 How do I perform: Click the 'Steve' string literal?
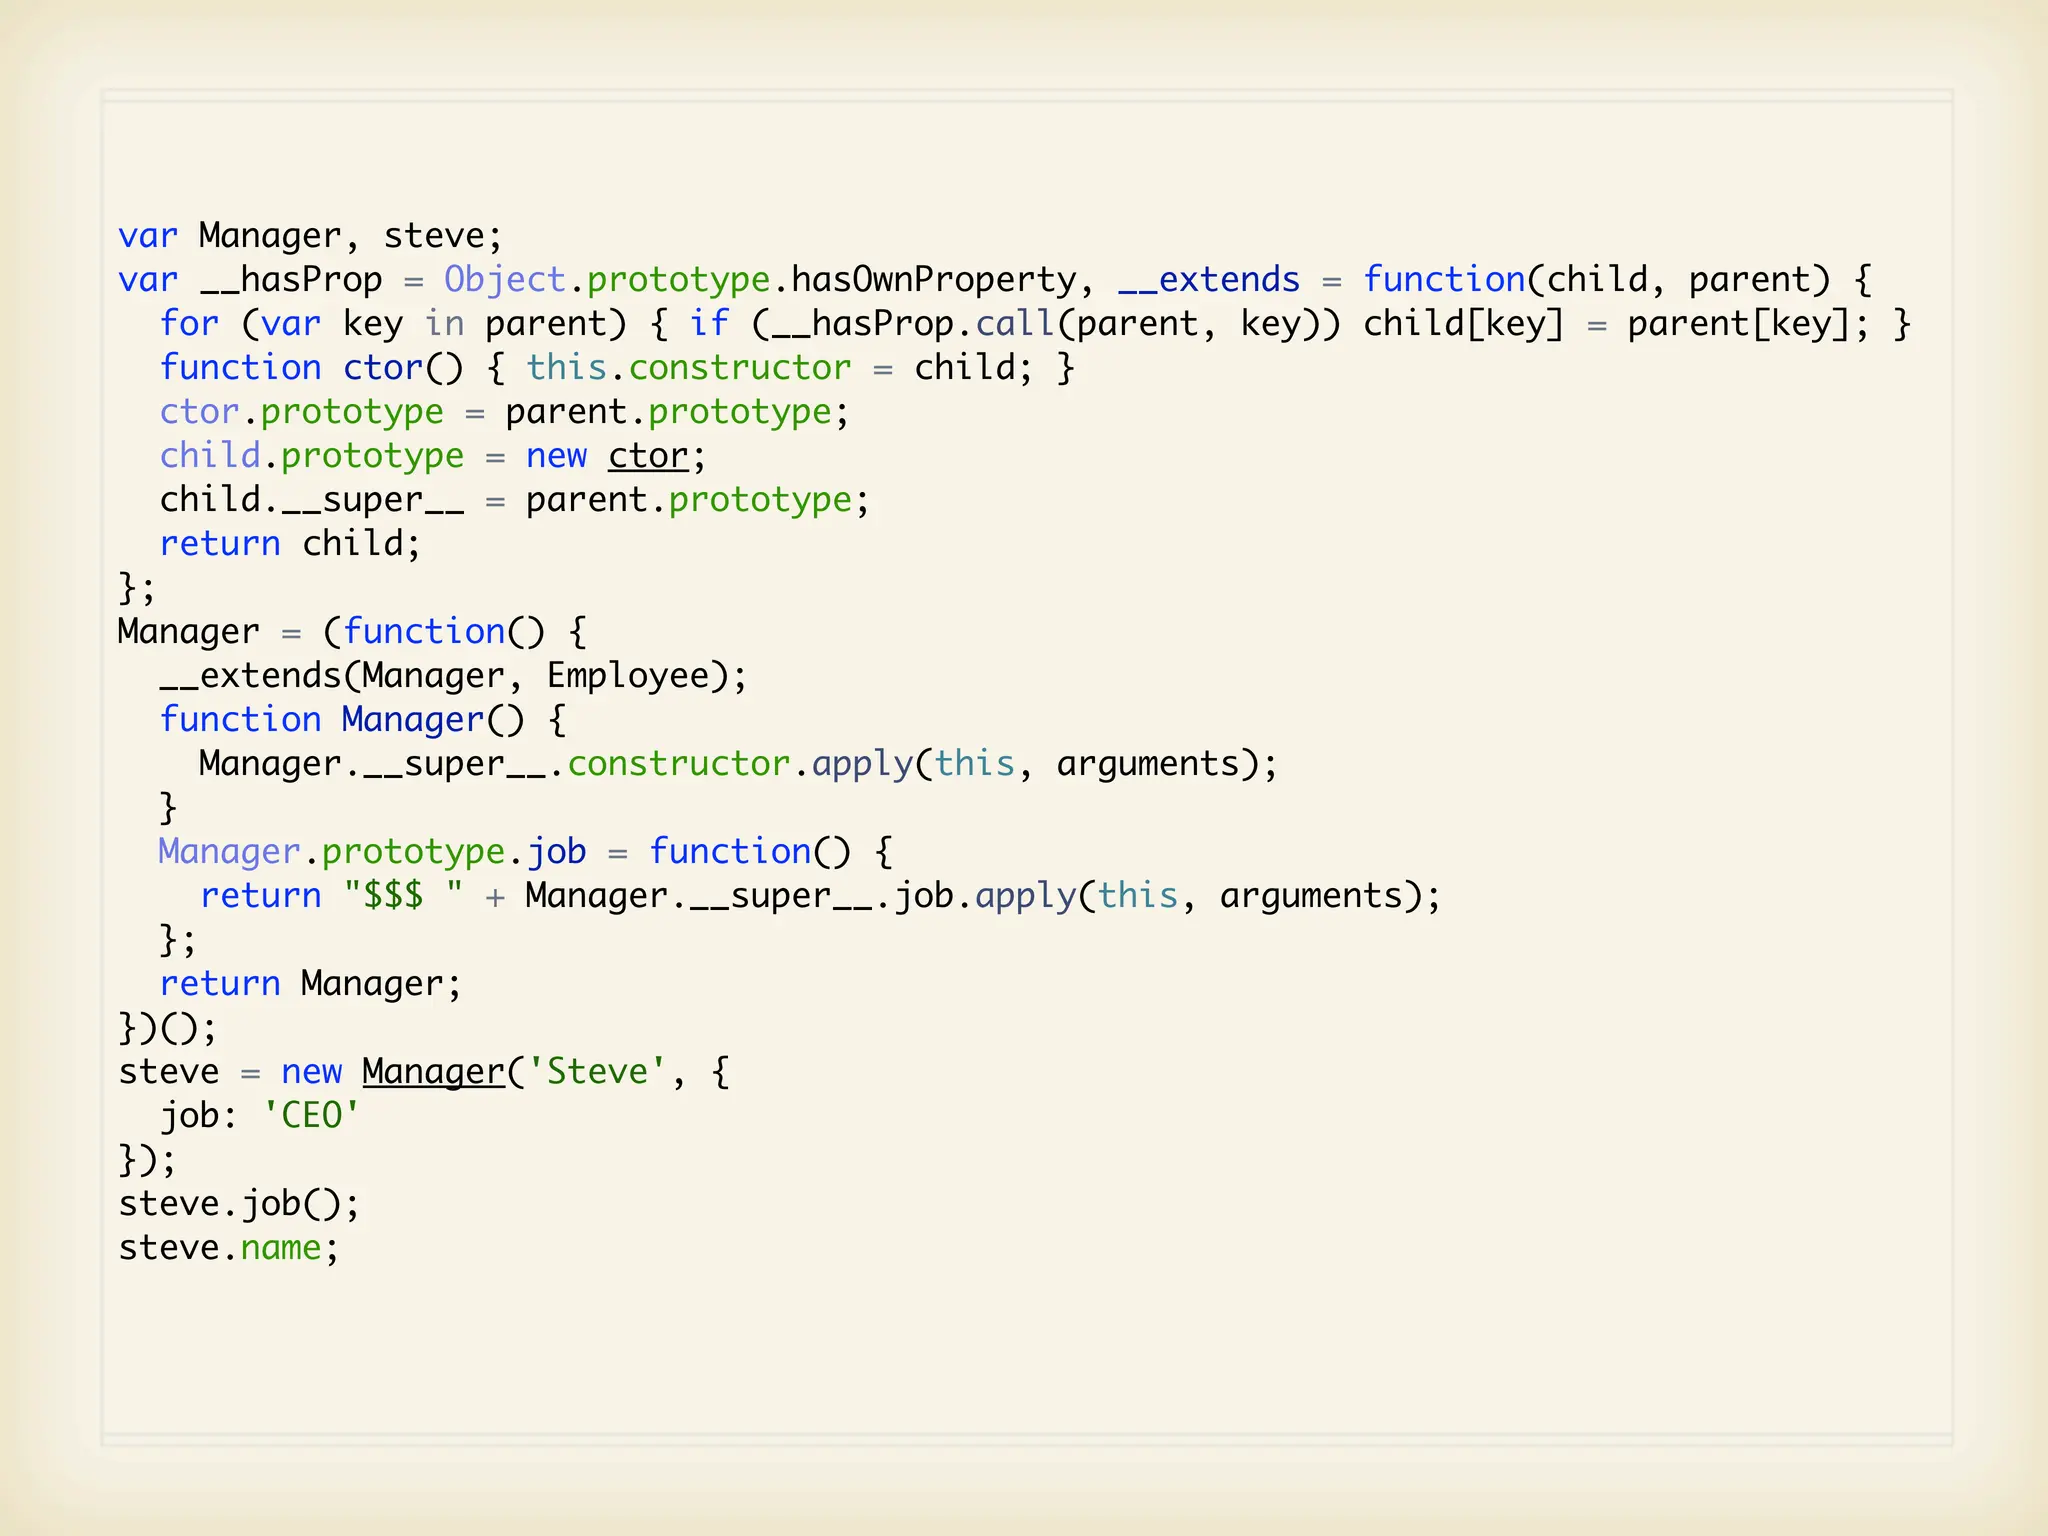[x=597, y=1072]
